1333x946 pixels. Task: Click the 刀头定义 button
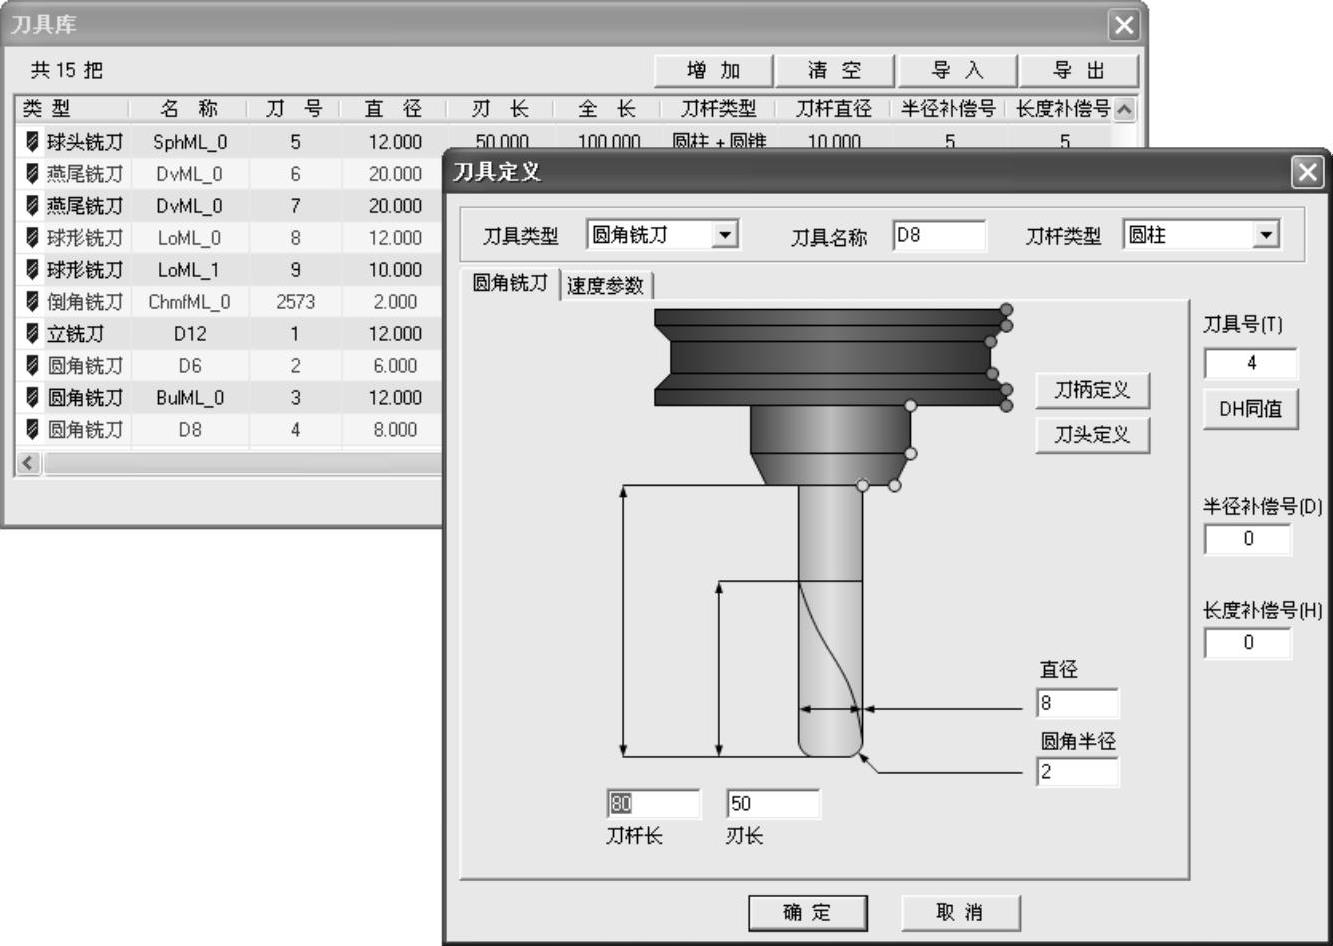tap(1092, 435)
